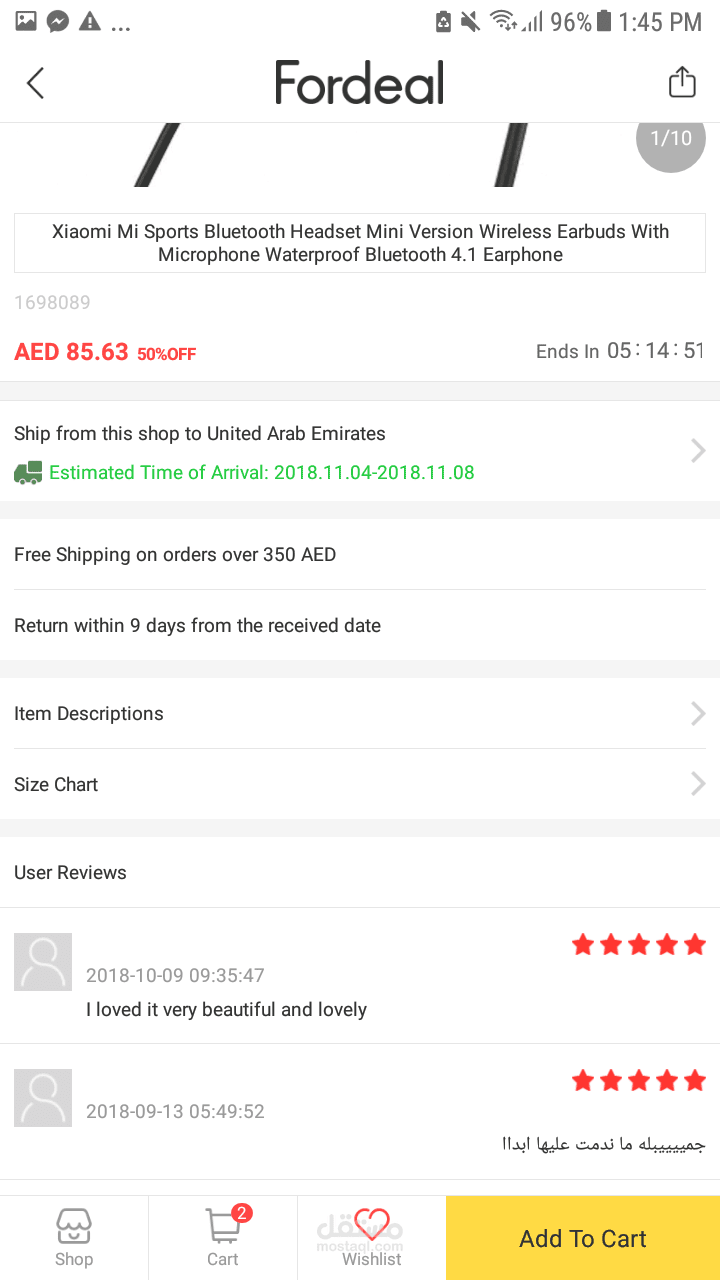Tap the green delivery truck icon
Viewport: 720px width, 1280px height.
pos(28,472)
